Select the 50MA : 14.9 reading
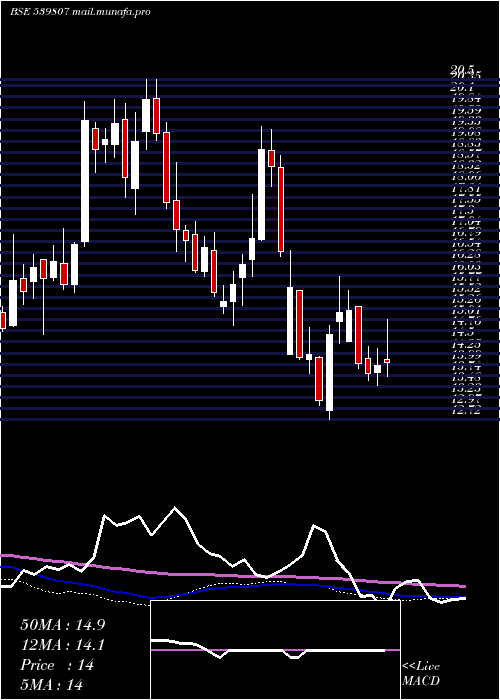 63,625
